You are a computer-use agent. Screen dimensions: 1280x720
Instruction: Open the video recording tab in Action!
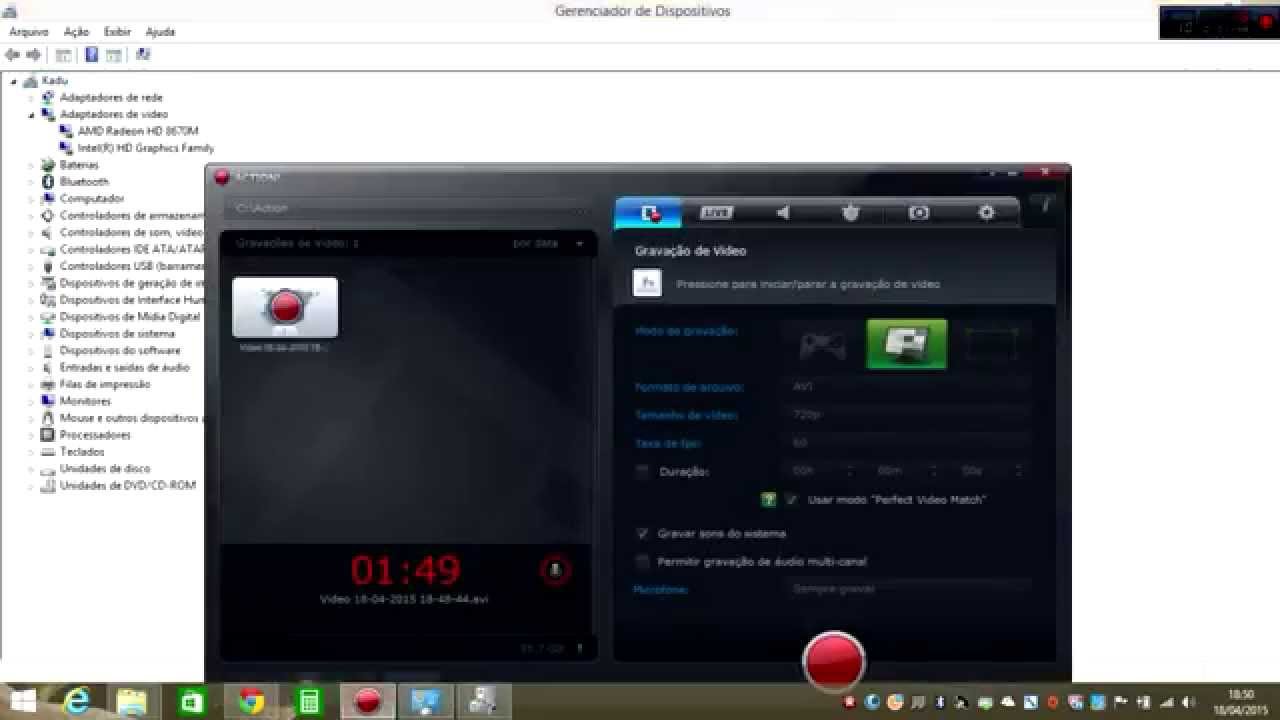pos(649,212)
